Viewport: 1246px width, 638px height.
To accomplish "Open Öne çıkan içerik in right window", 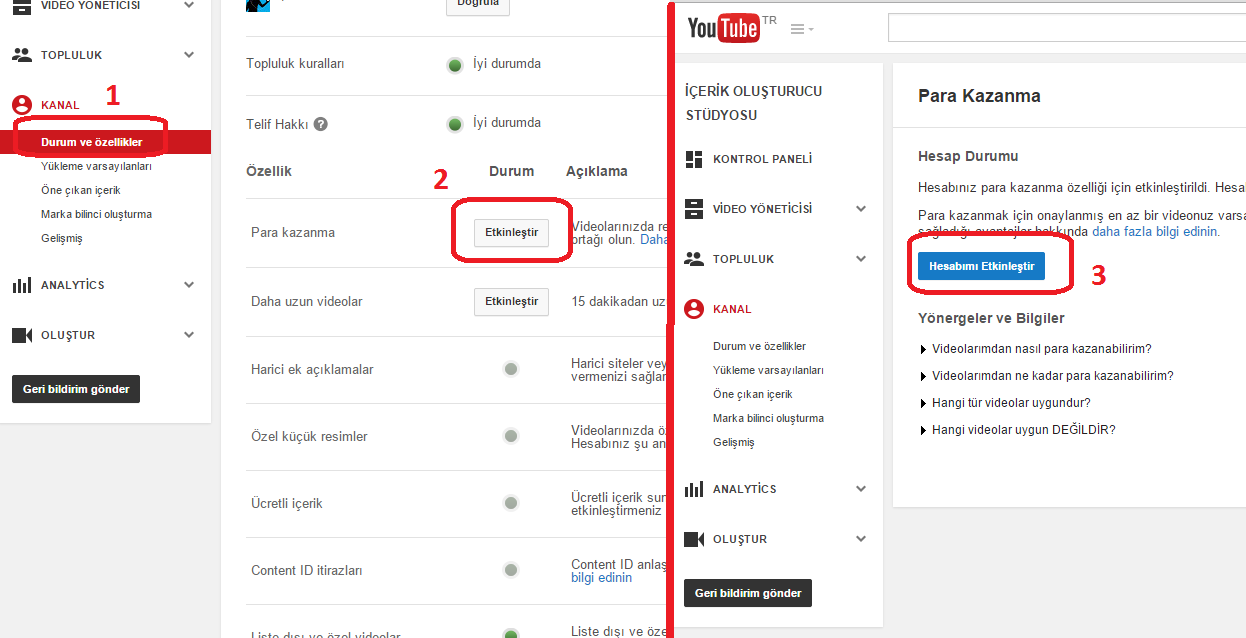I will (x=752, y=394).
